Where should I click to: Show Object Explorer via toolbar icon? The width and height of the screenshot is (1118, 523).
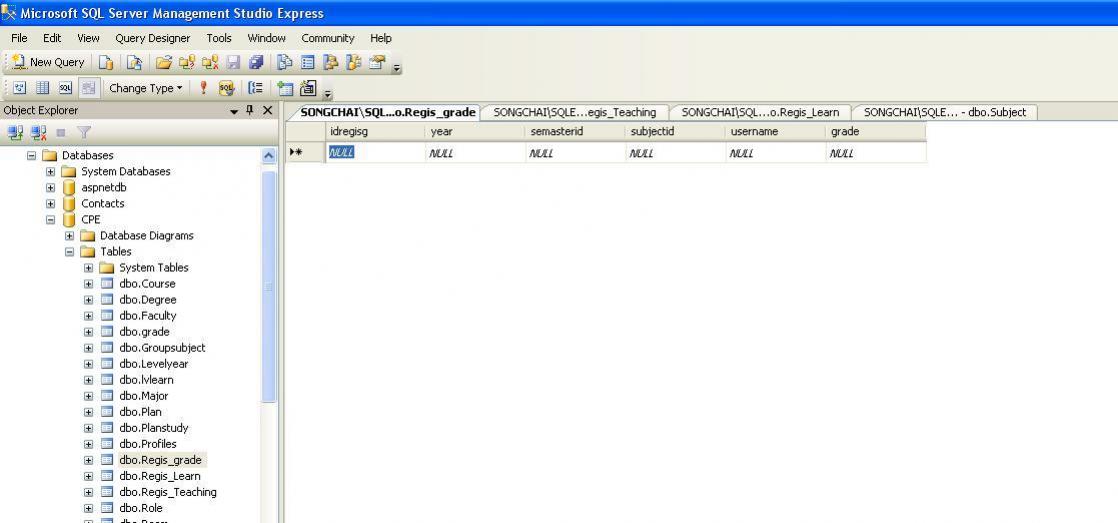pos(330,63)
